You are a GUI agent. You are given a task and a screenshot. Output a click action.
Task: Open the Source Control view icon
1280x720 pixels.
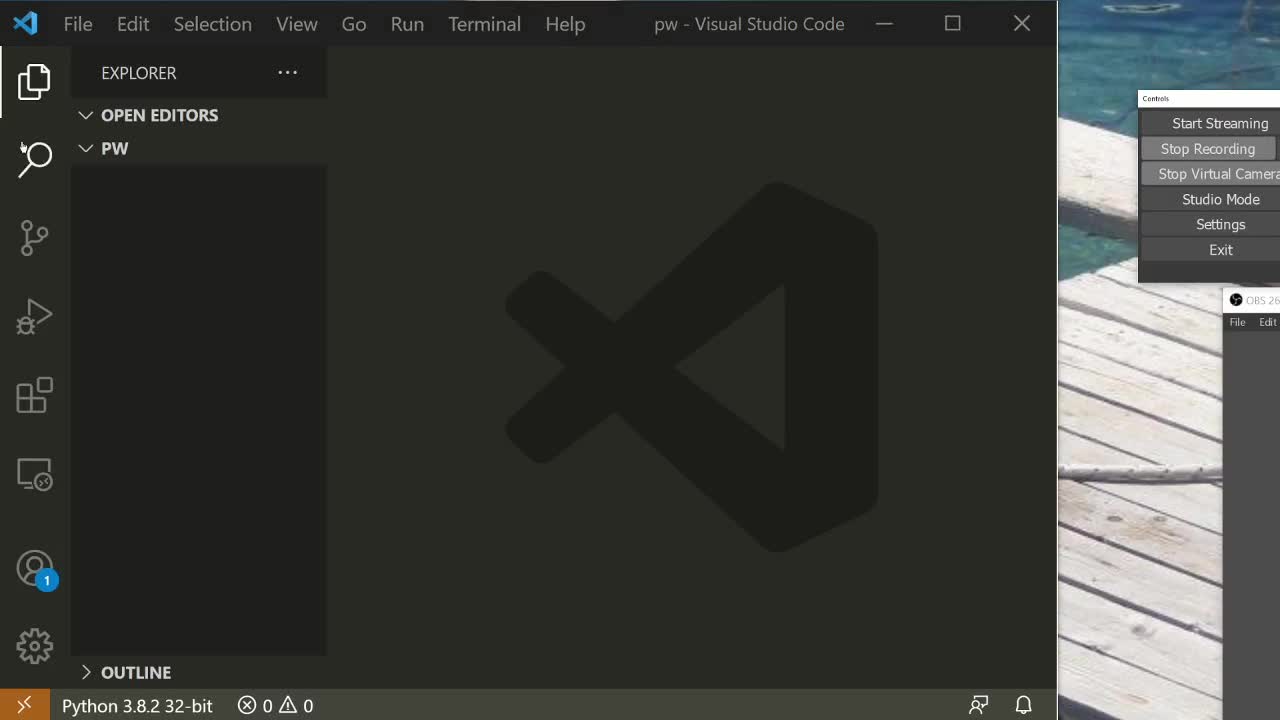tap(34, 238)
